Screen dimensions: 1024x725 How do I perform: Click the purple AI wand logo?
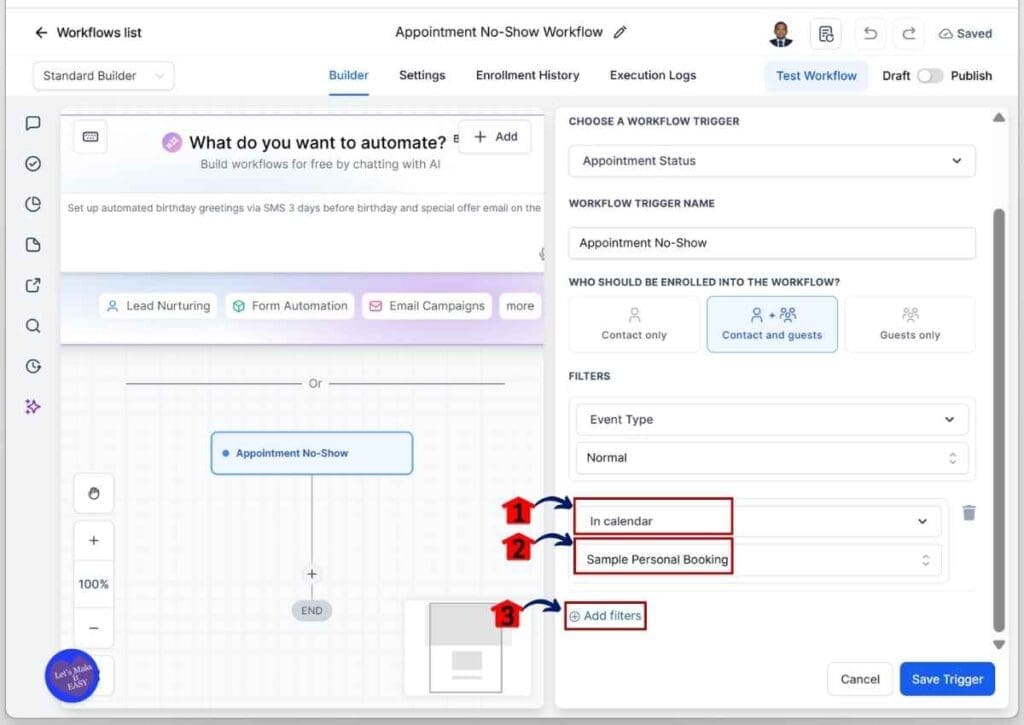tap(172, 142)
